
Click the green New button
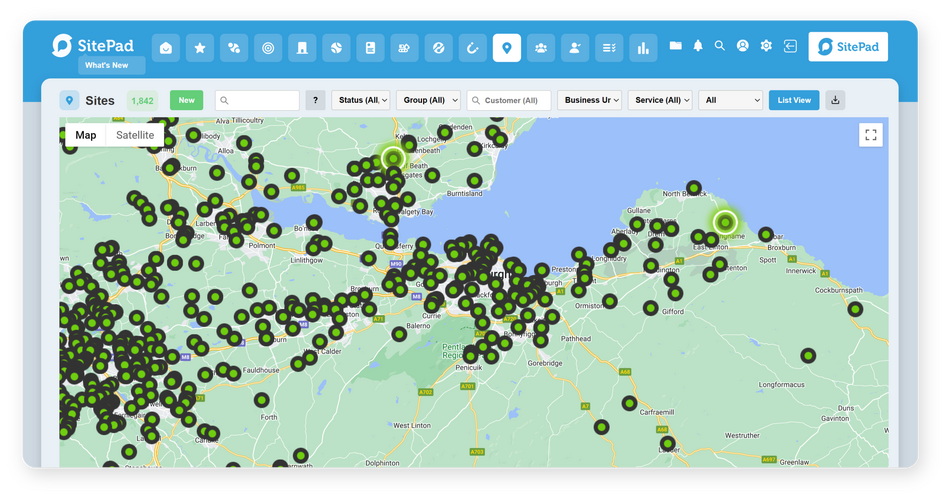coord(186,100)
